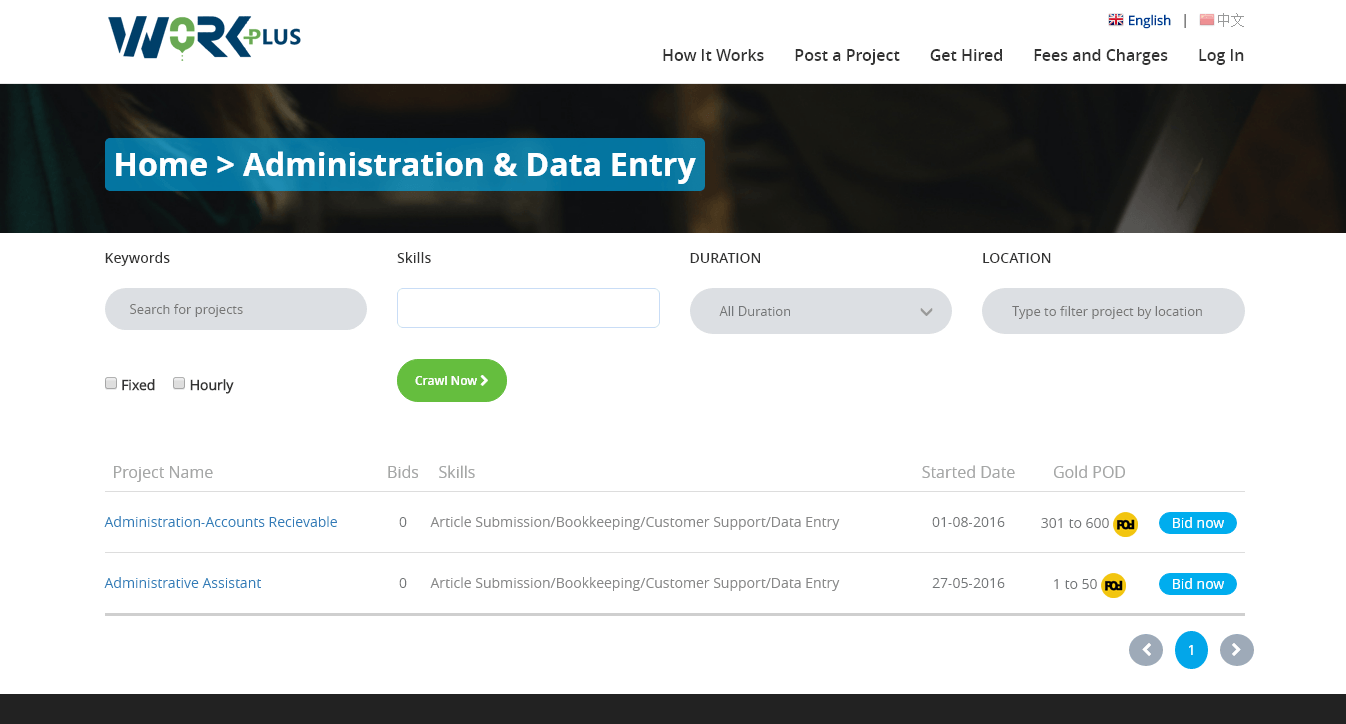Click the Chinese flag icon
The height and width of the screenshot is (724, 1346).
1207,20
